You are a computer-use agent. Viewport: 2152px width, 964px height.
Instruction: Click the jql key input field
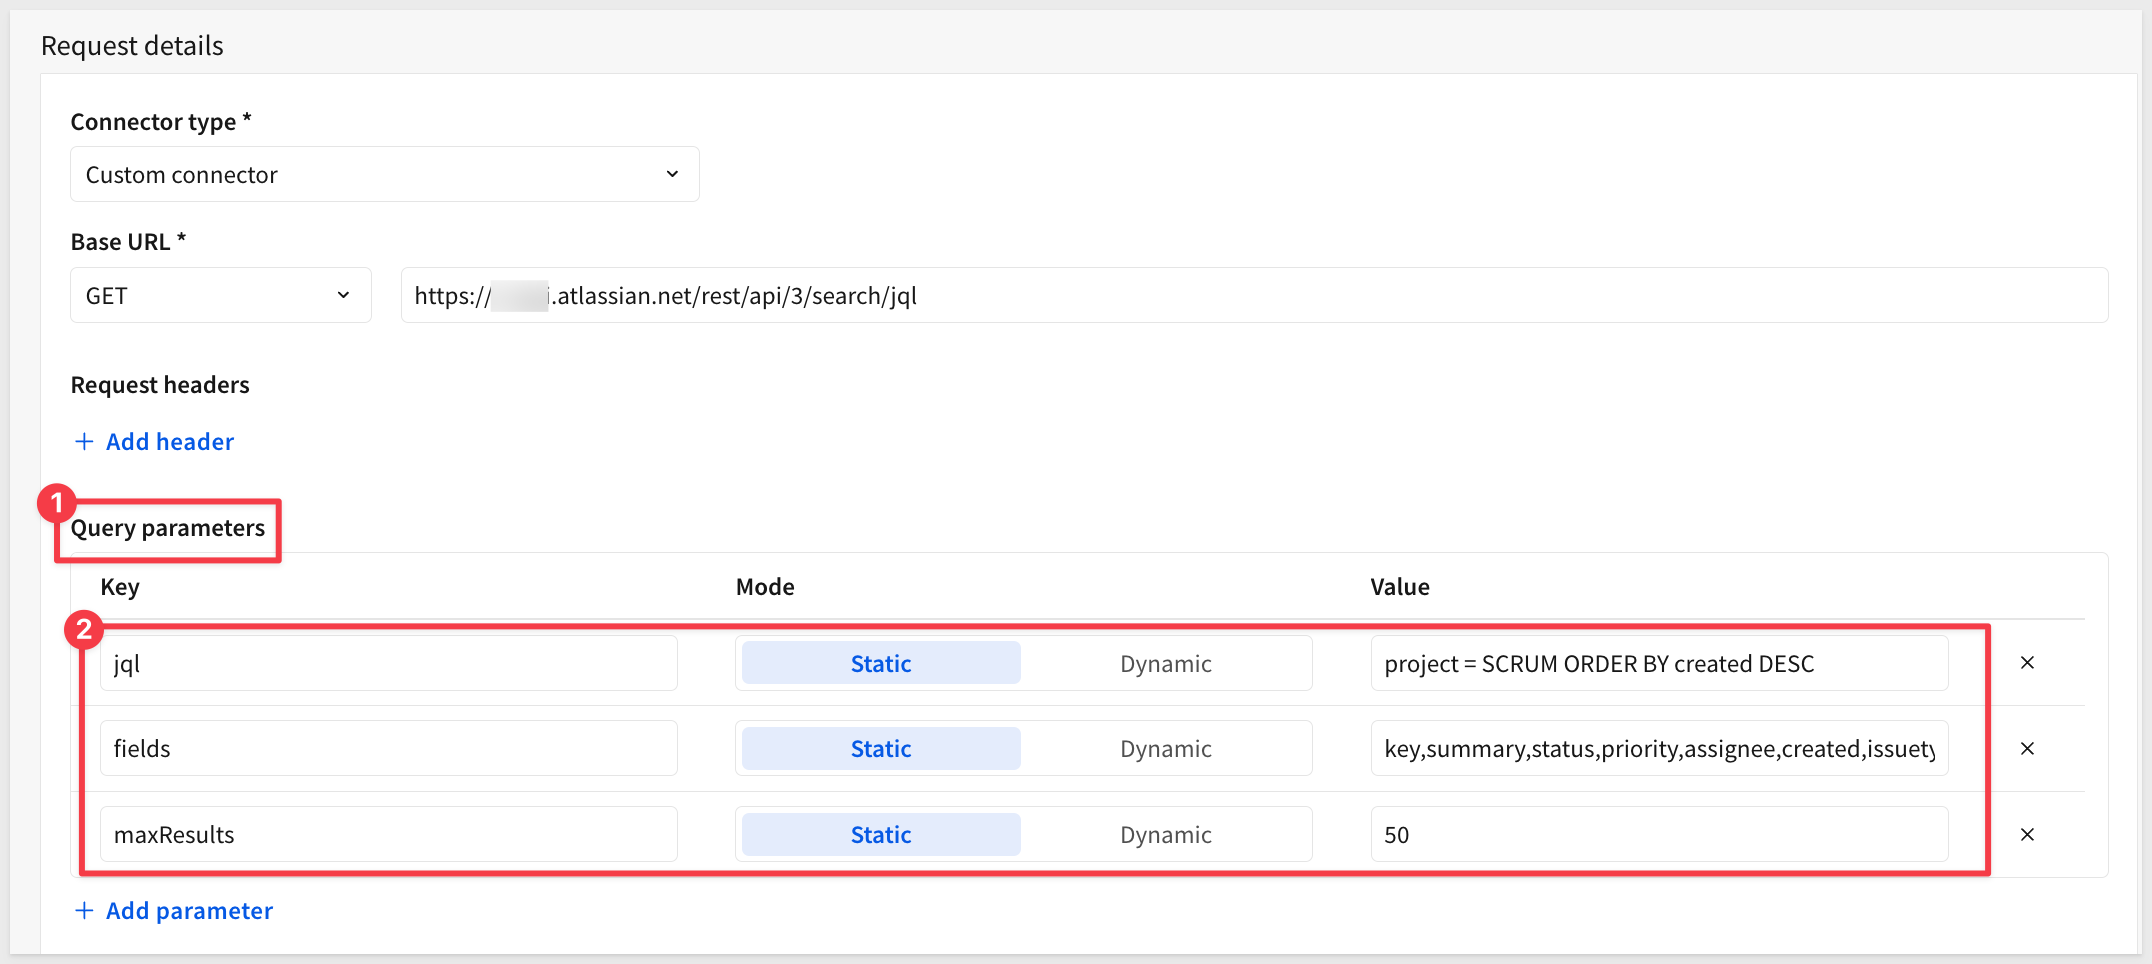(388, 664)
